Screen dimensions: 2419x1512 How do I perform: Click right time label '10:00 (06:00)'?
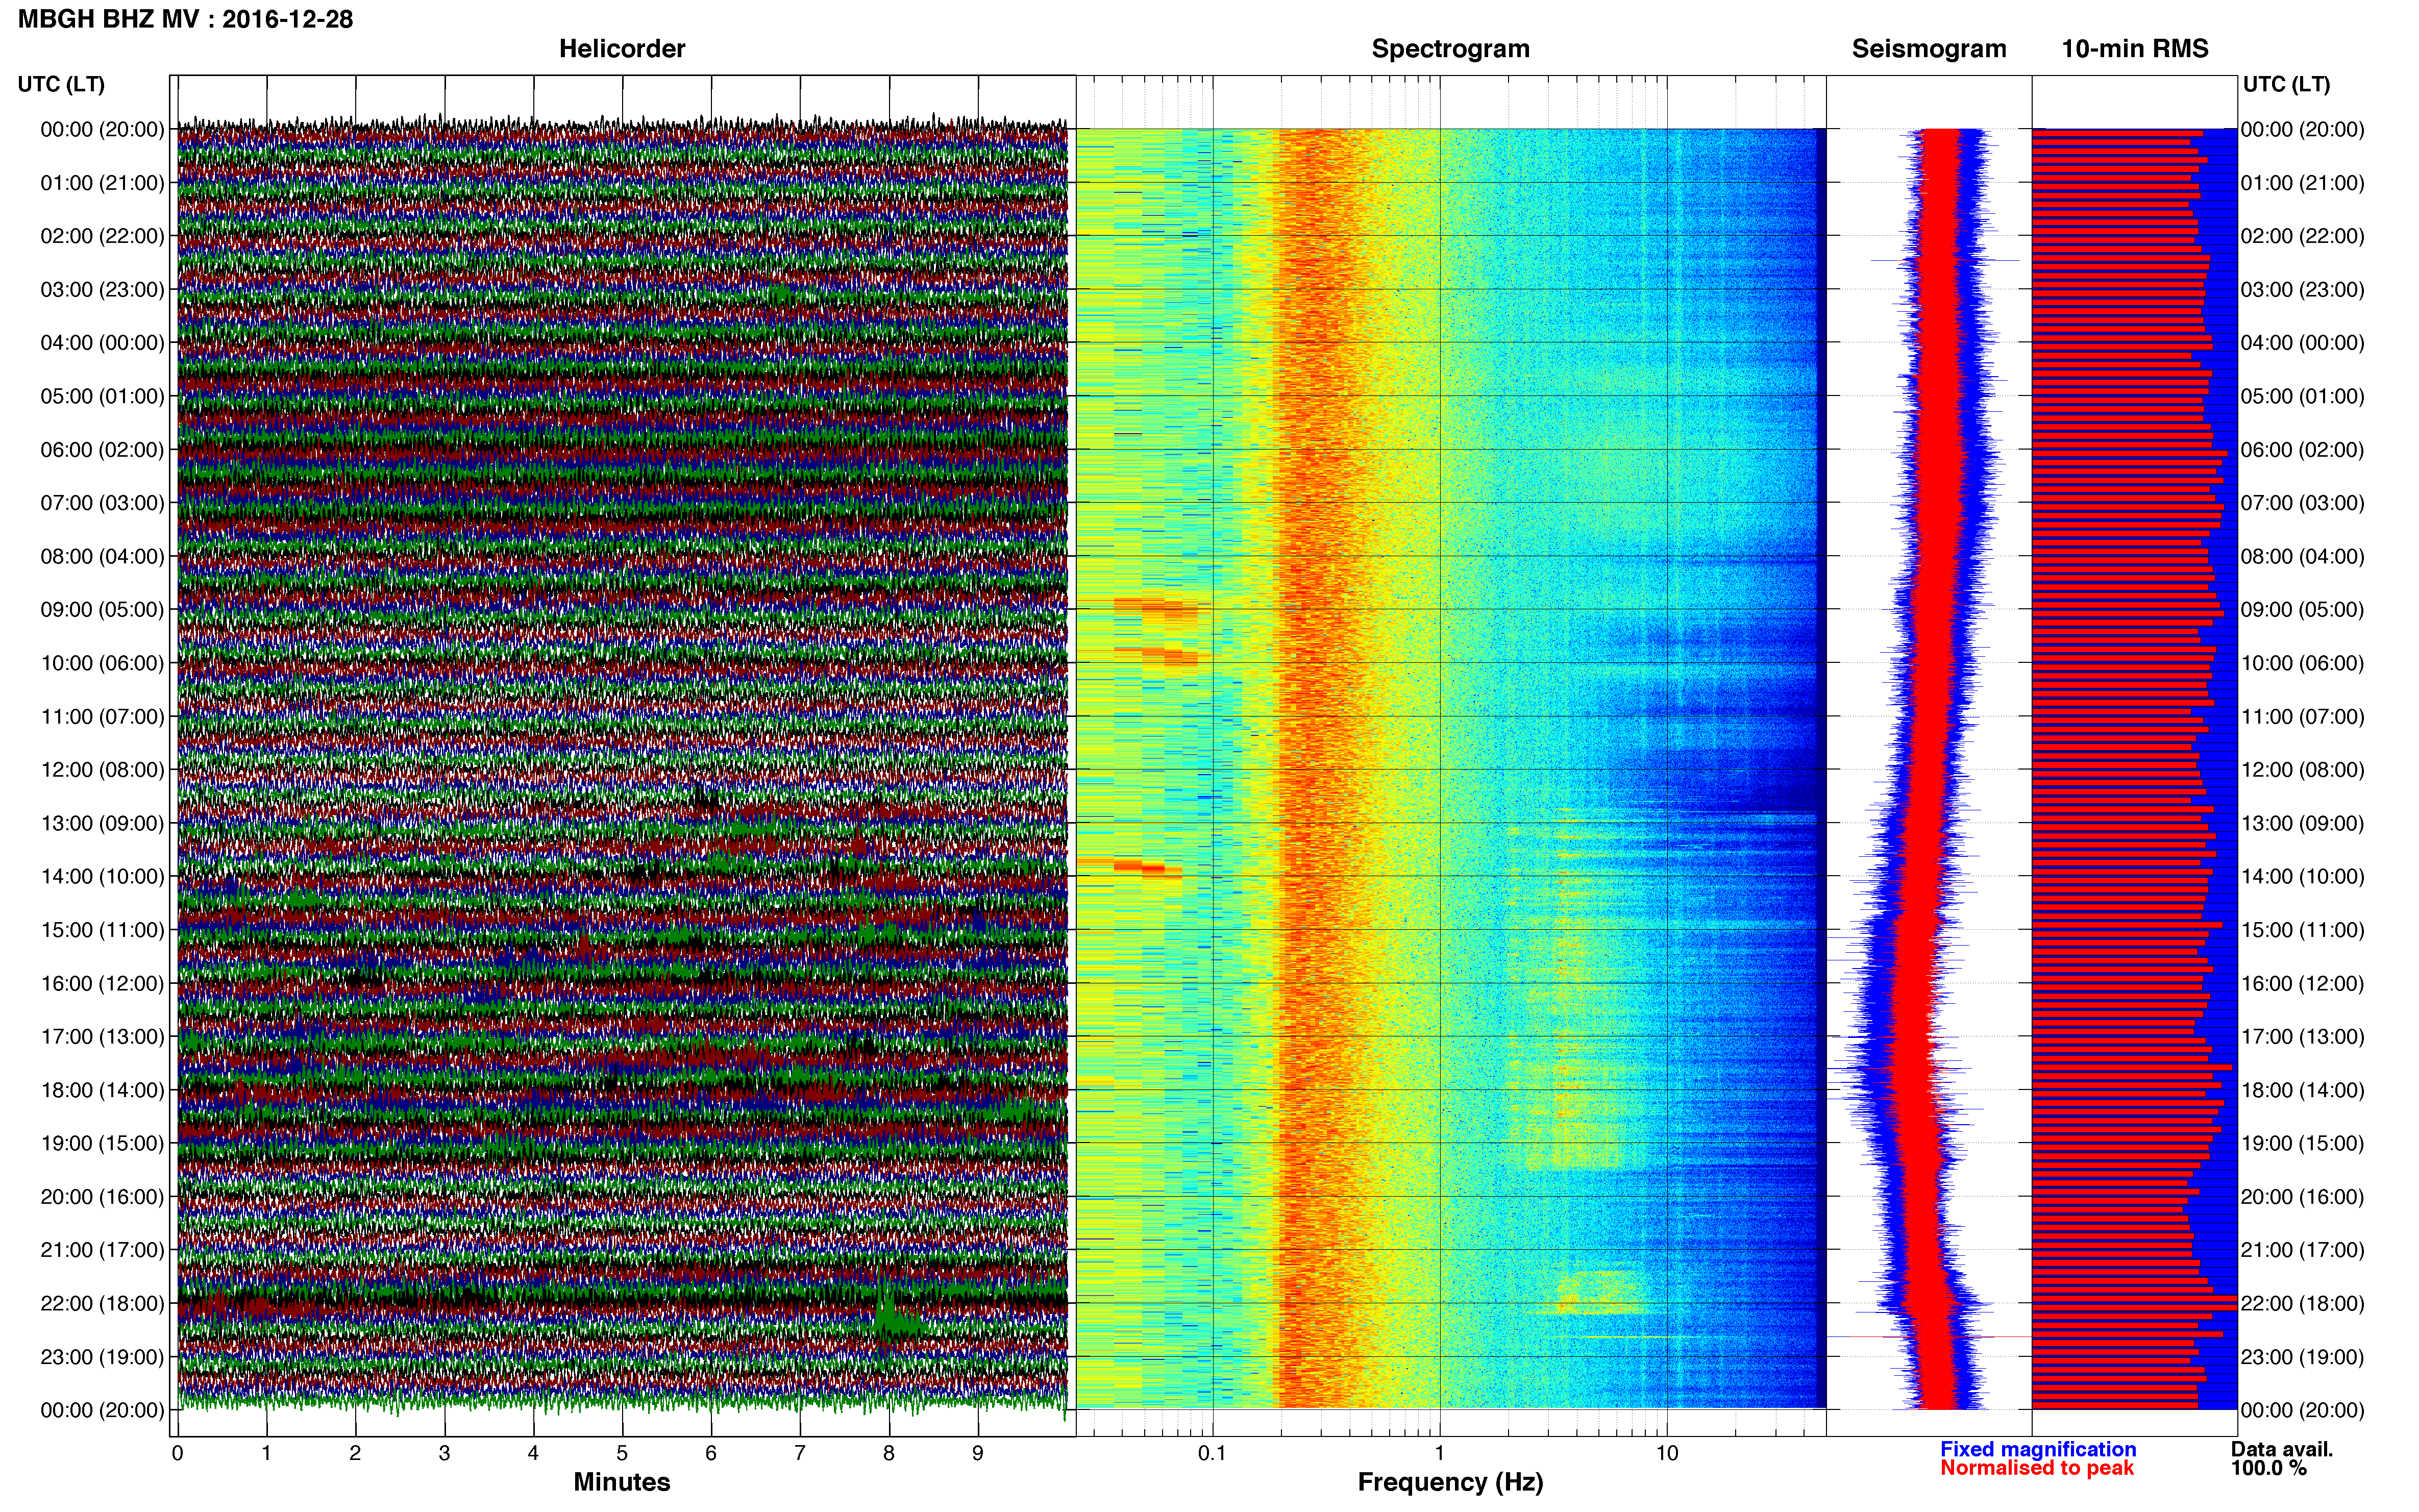click(x=2303, y=663)
